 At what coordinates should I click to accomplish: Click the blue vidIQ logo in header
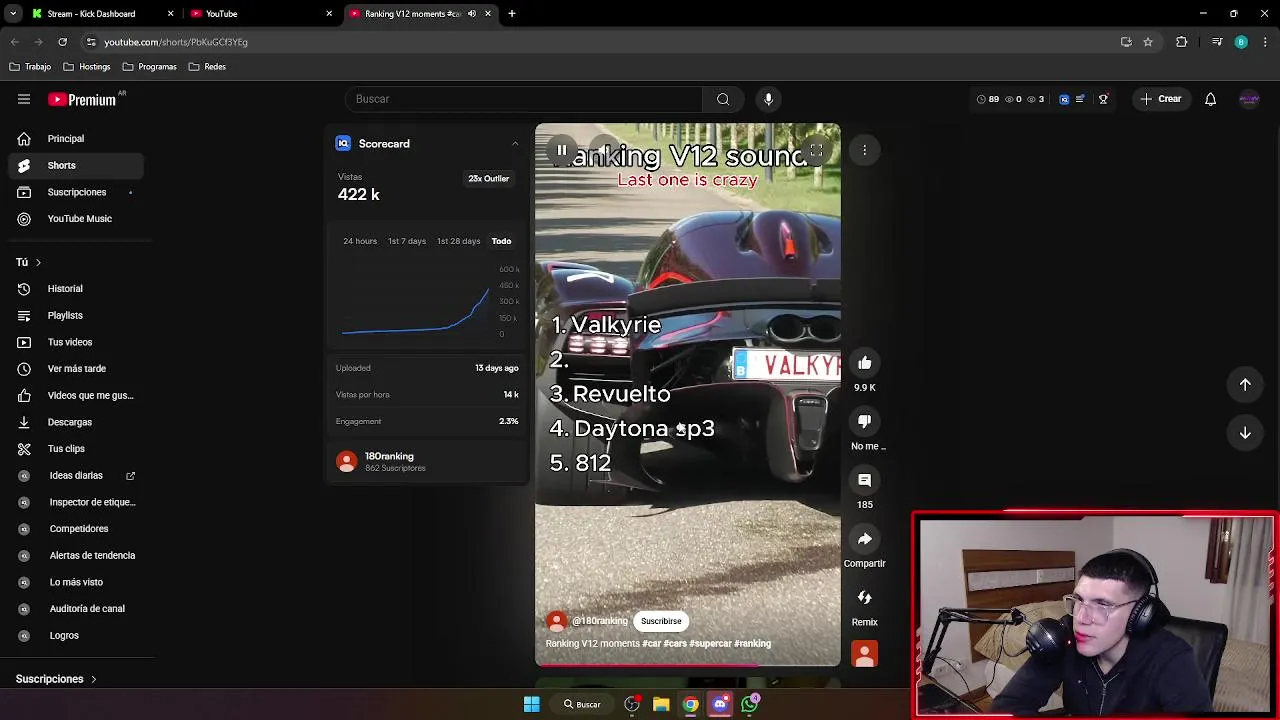point(1064,99)
